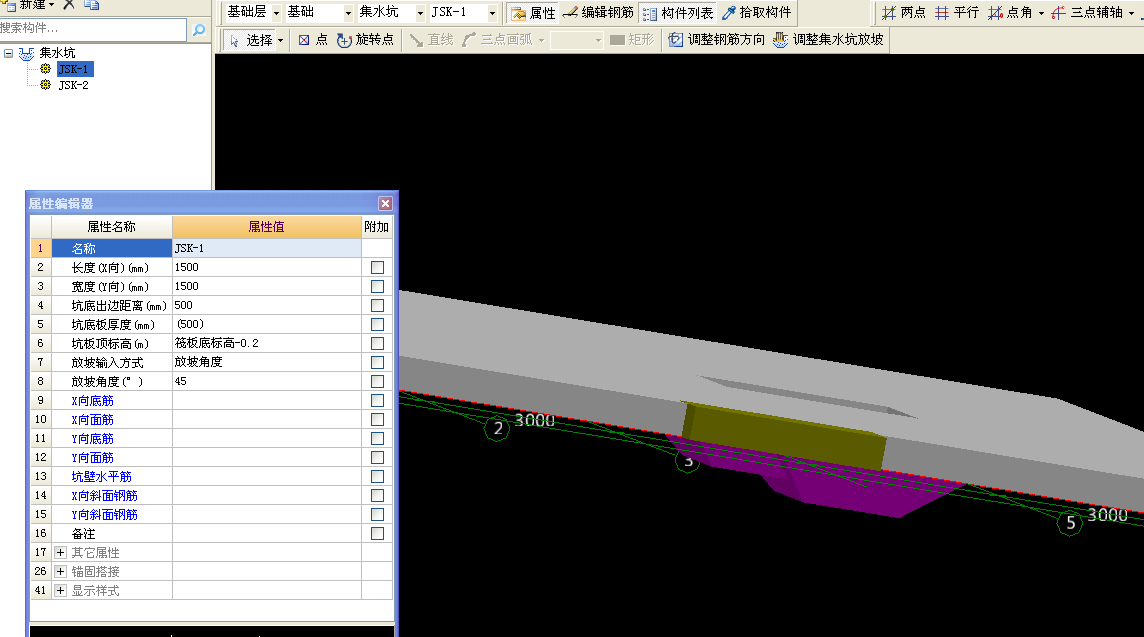Select JSK-1 in component tree
The image size is (1144, 637).
click(x=74, y=69)
